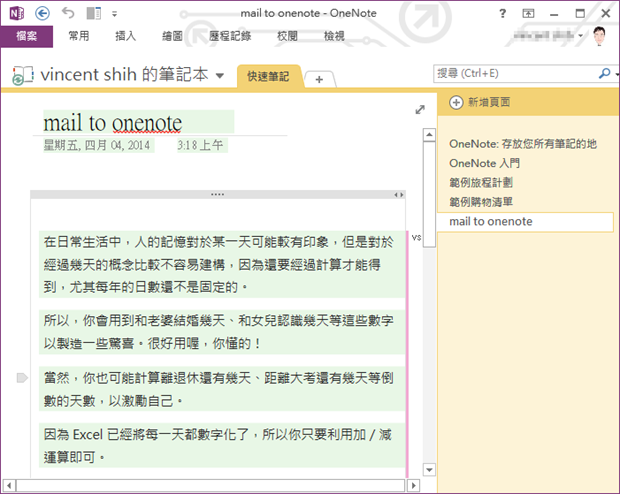620x494 pixels.
Task: Dock the window with the dock icon
Action: [x=94, y=13]
